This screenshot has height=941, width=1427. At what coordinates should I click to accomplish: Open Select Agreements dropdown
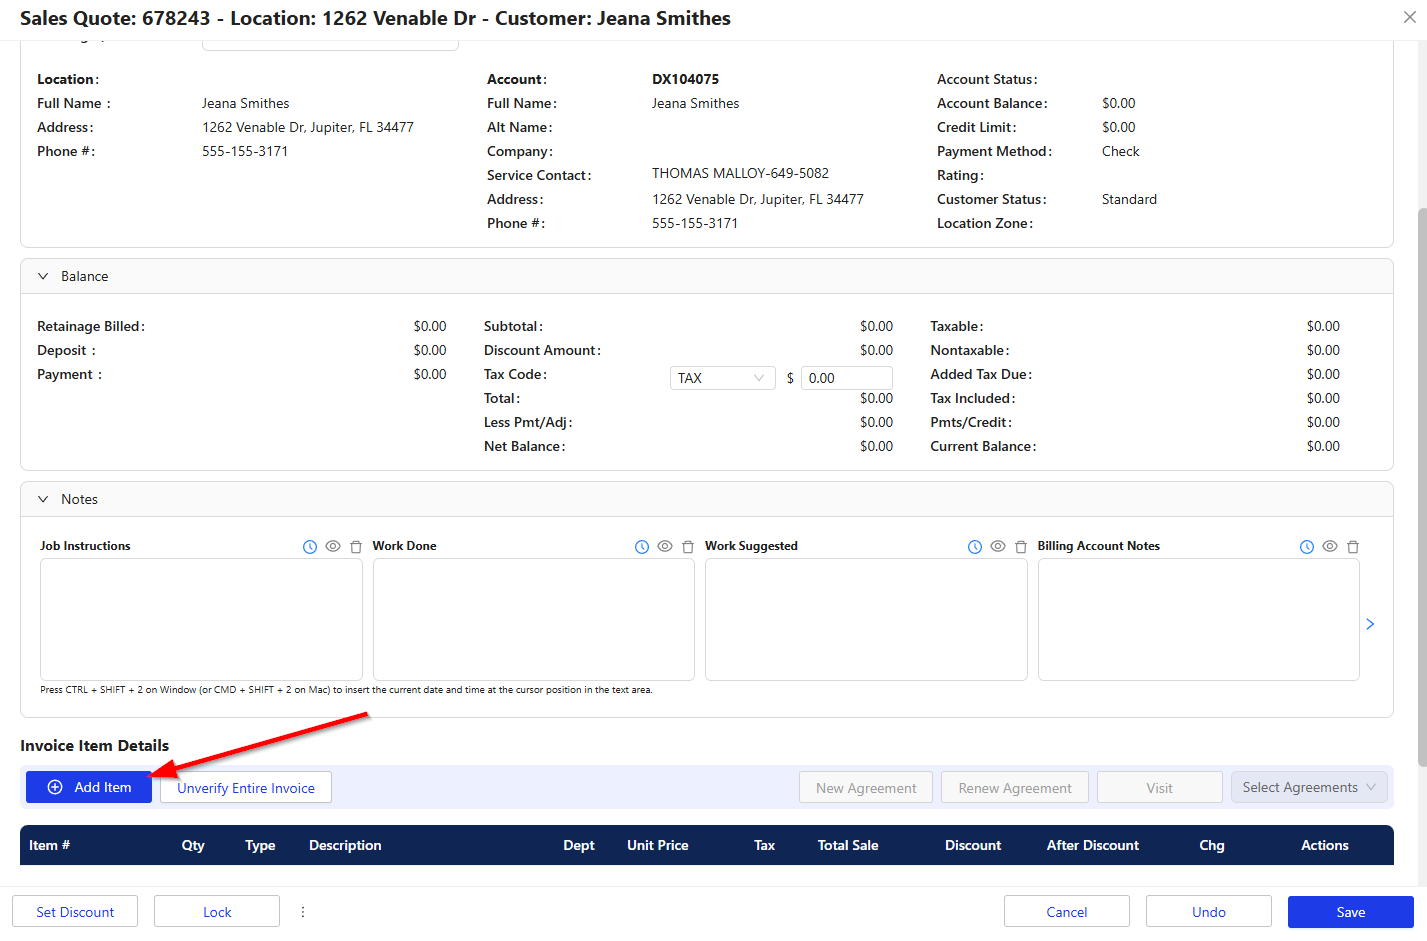[x=1309, y=788]
